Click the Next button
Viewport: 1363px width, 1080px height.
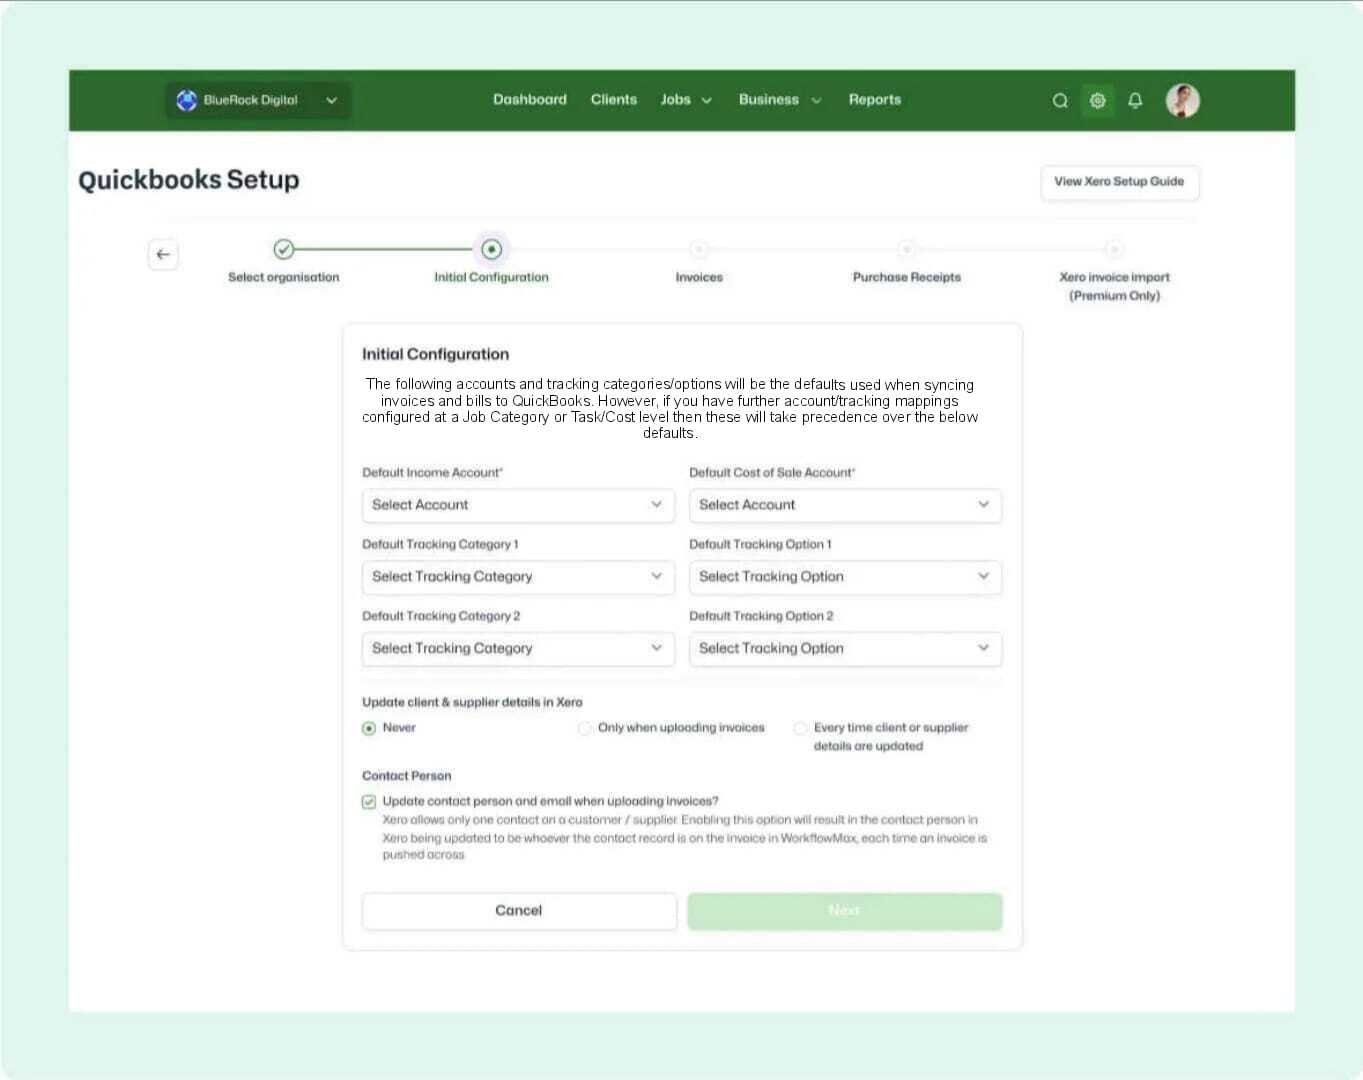845,911
